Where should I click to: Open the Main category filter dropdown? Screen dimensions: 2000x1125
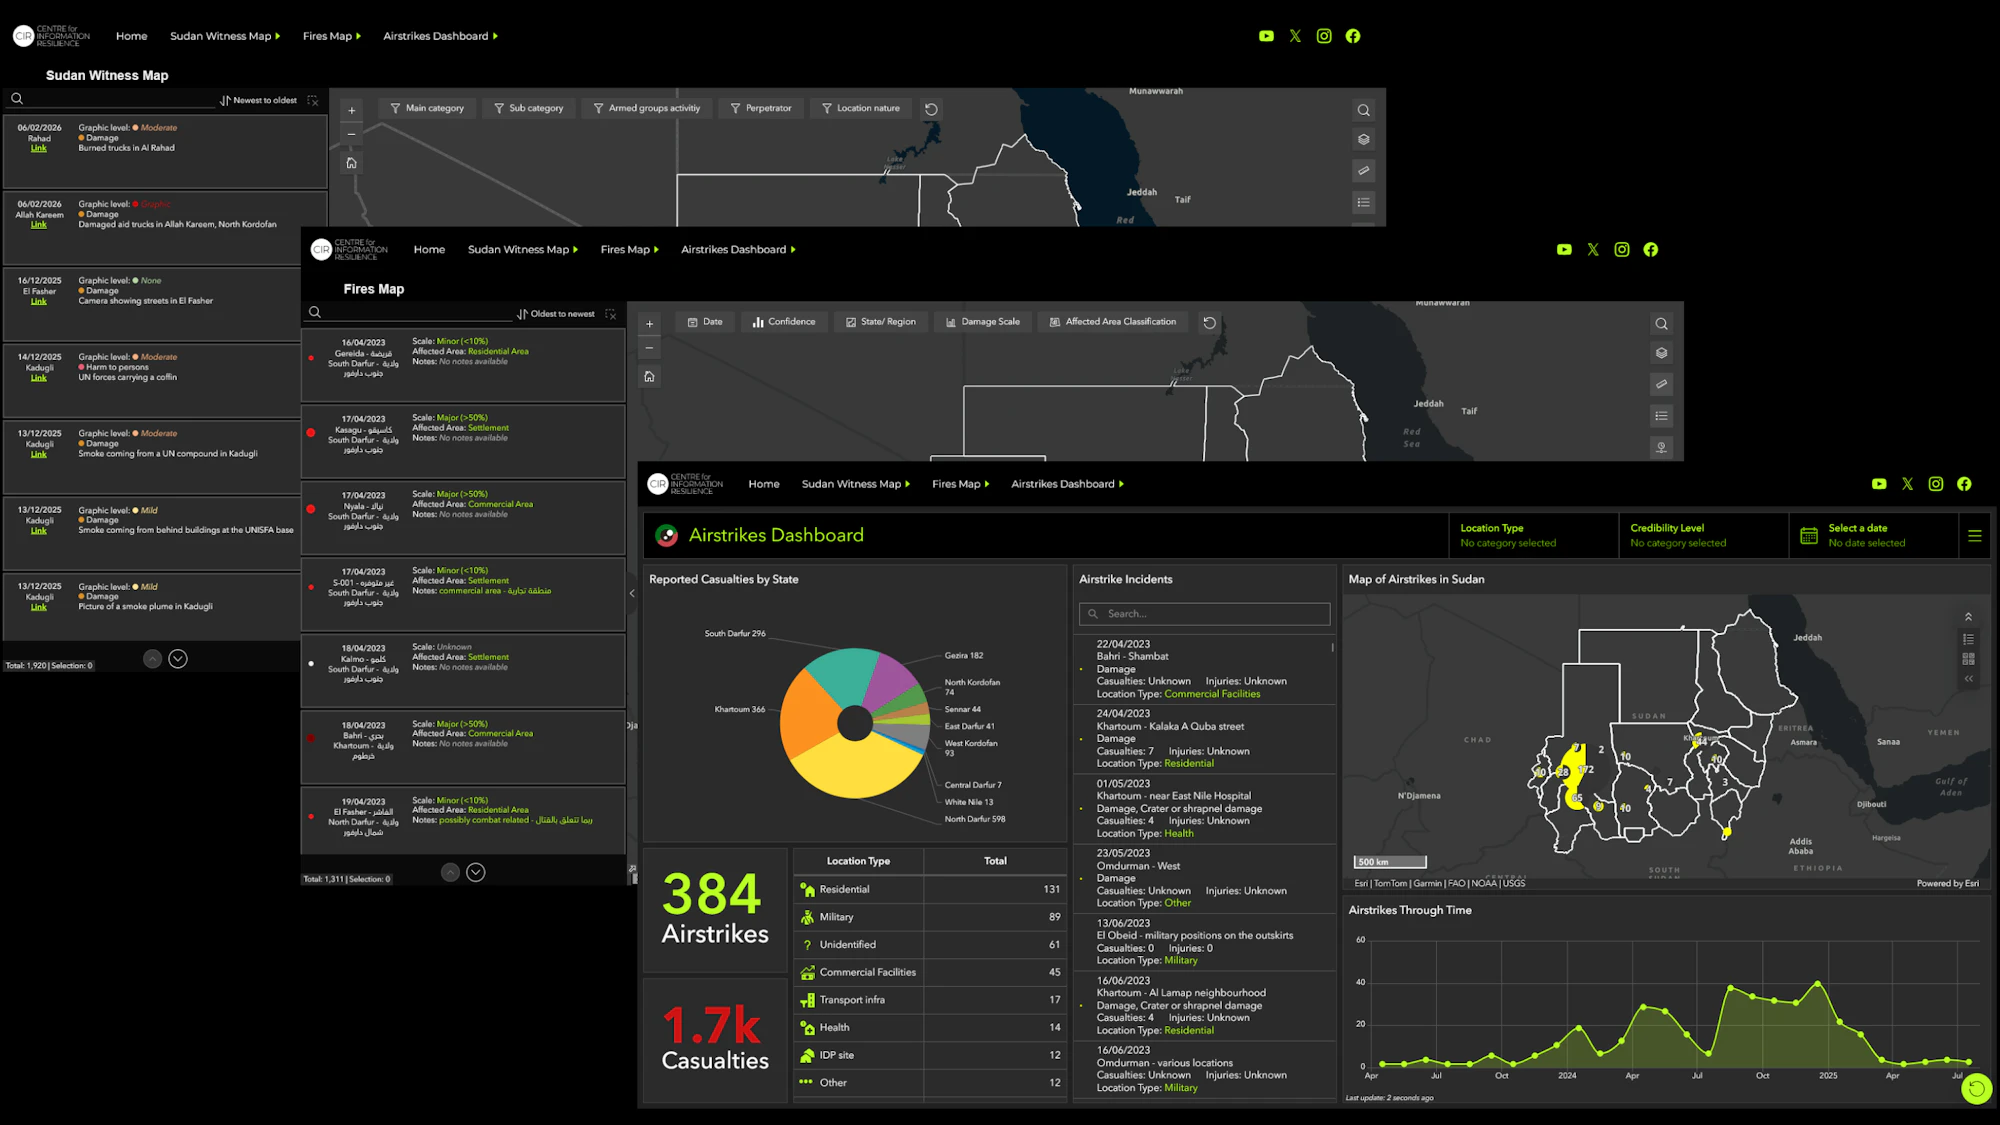pyautogui.click(x=427, y=108)
